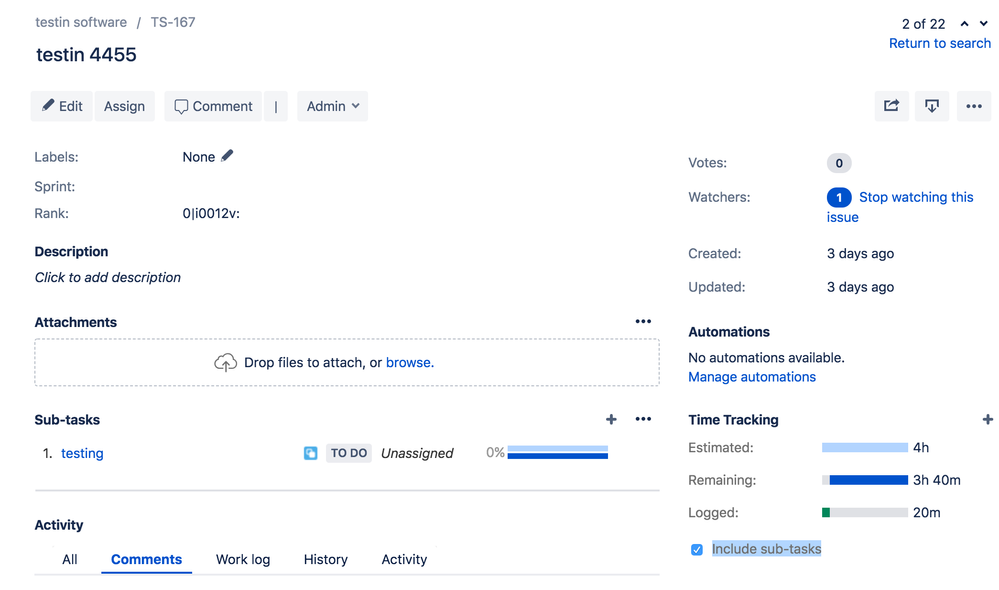This screenshot has width=999, height=590.
Task: Open the issue actions ellipsis menu
Action: (x=974, y=106)
